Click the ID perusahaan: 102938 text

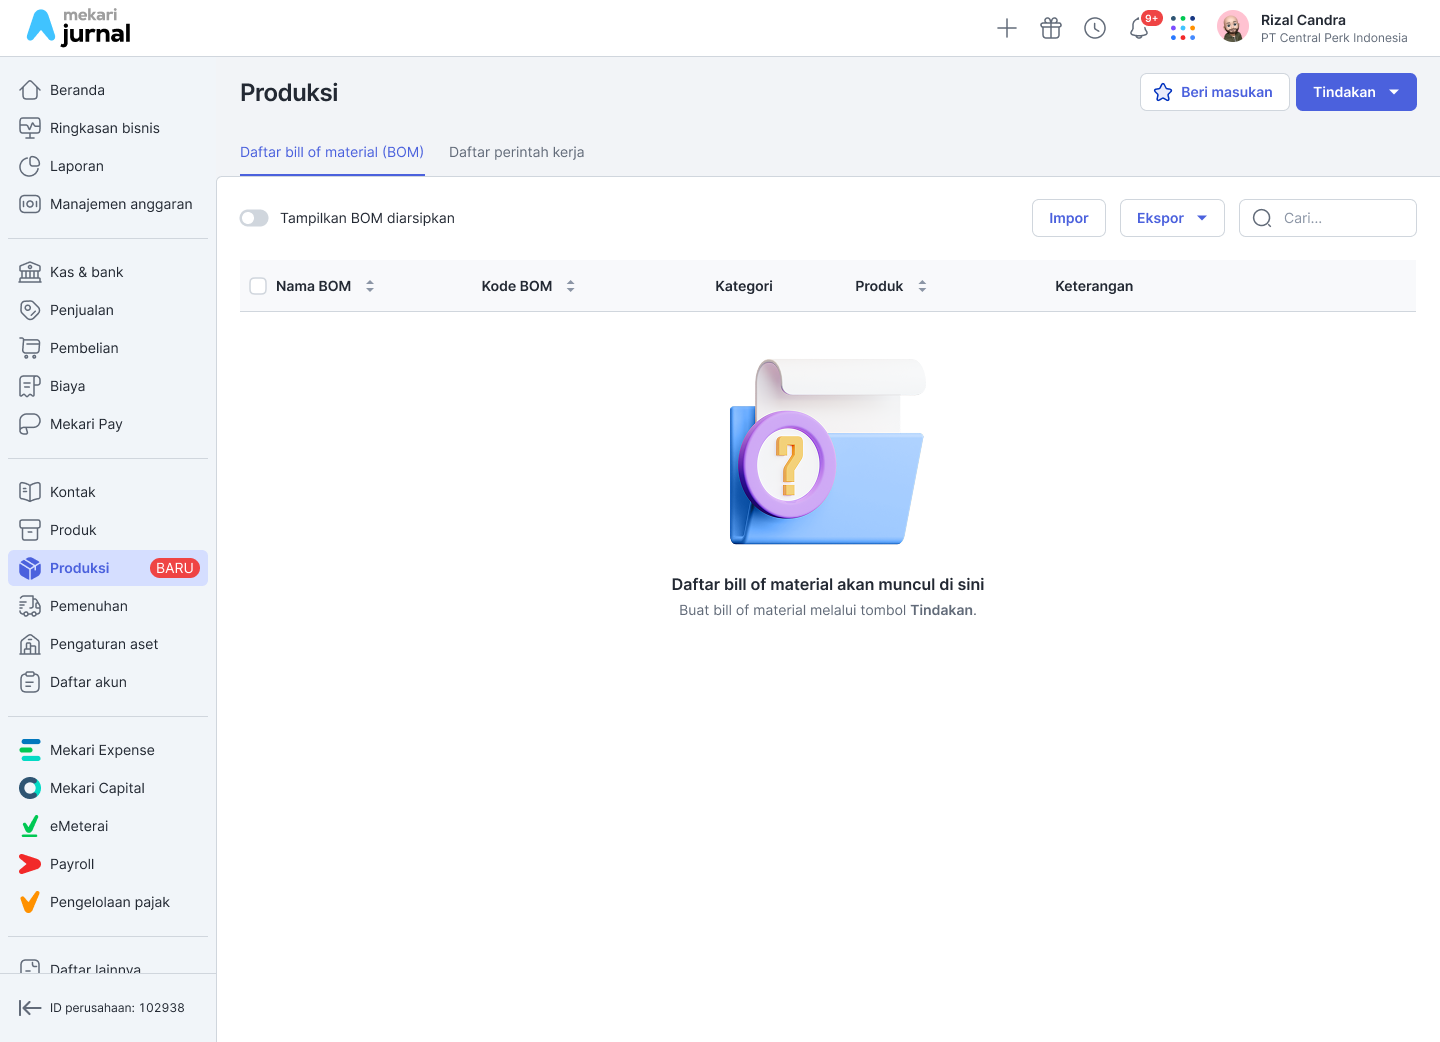pos(117,1008)
